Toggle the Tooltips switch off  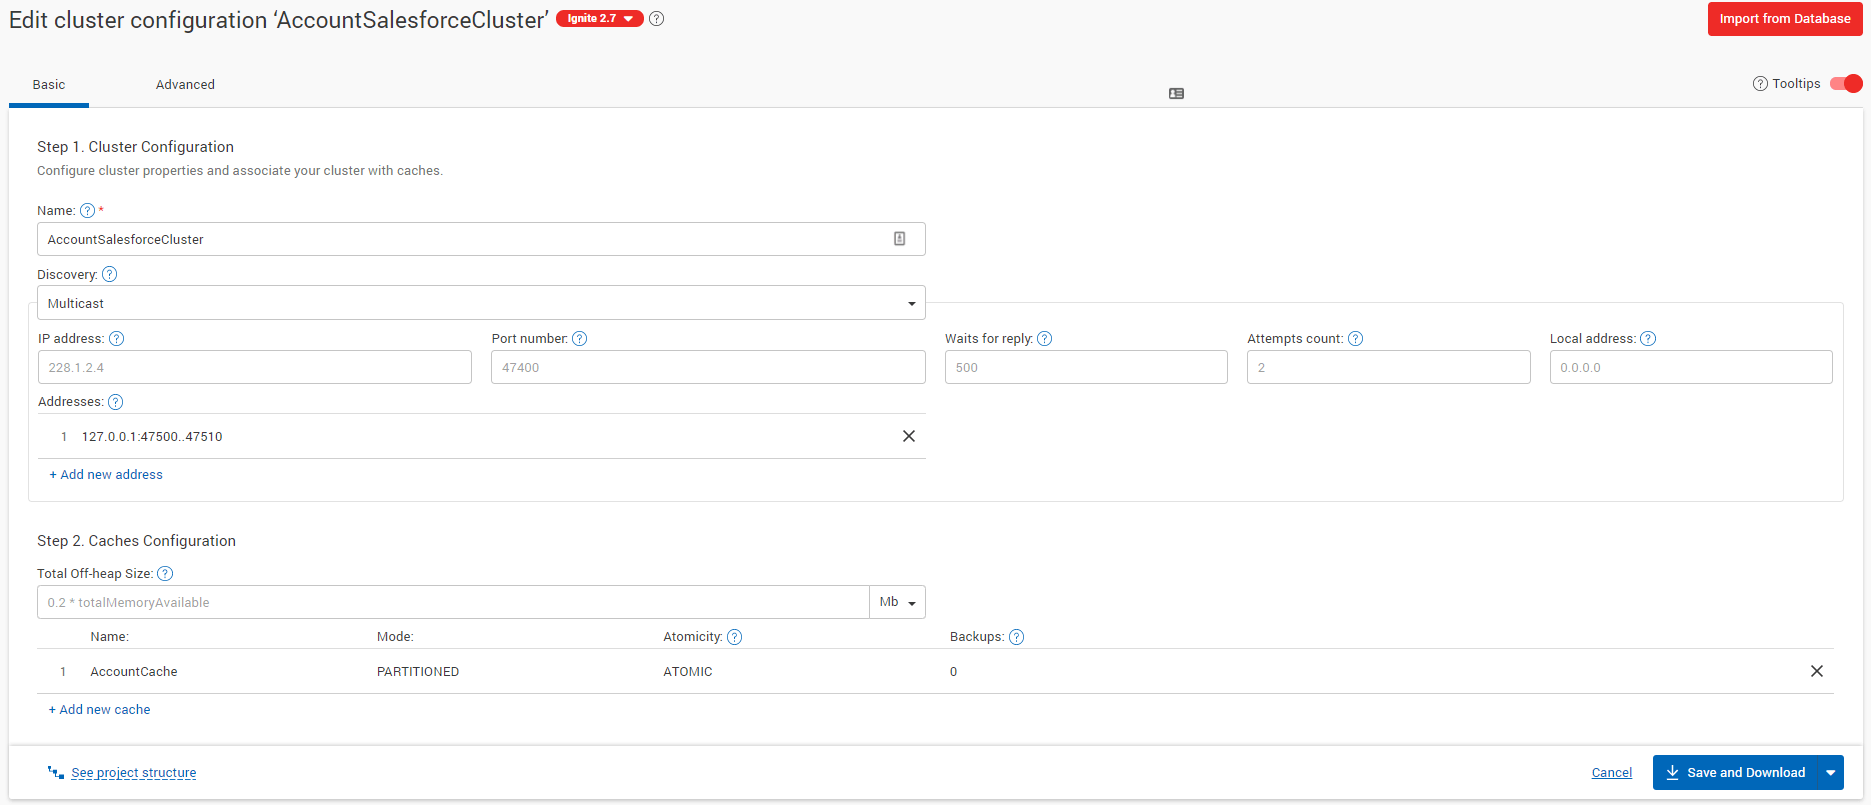click(x=1845, y=84)
